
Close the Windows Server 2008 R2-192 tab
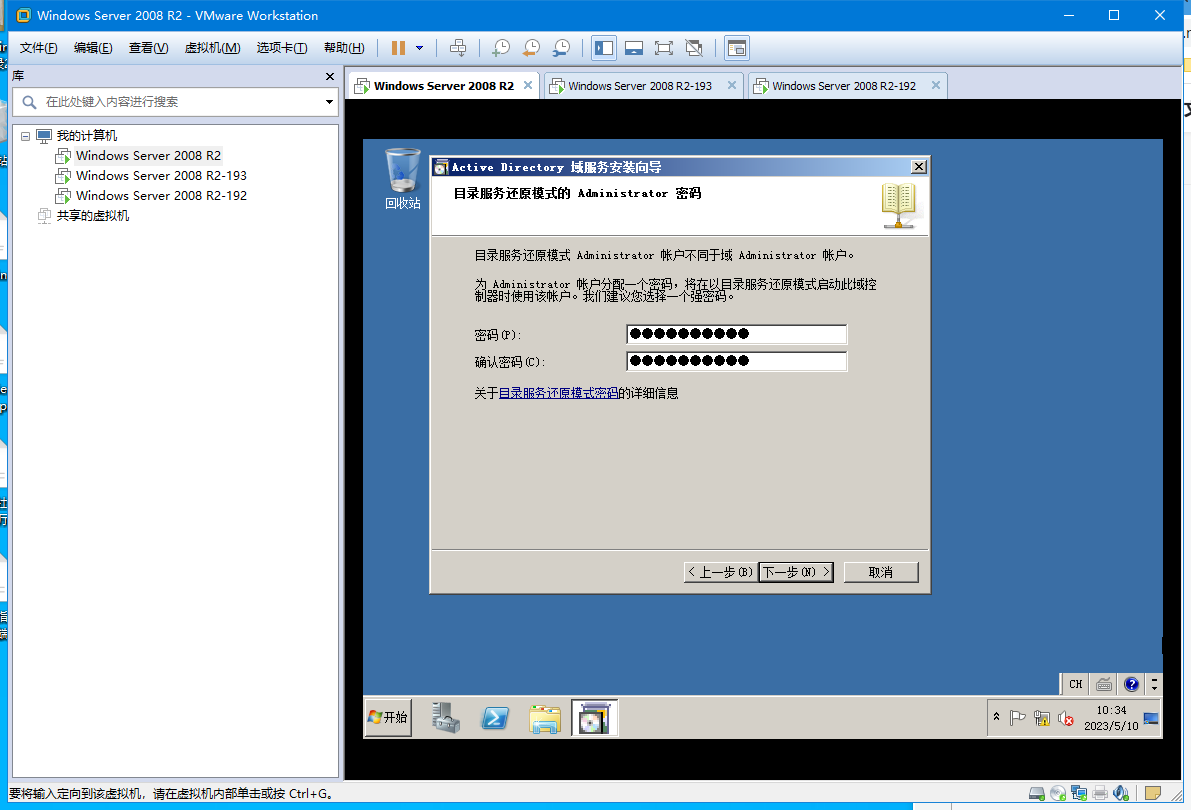coord(936,85)
